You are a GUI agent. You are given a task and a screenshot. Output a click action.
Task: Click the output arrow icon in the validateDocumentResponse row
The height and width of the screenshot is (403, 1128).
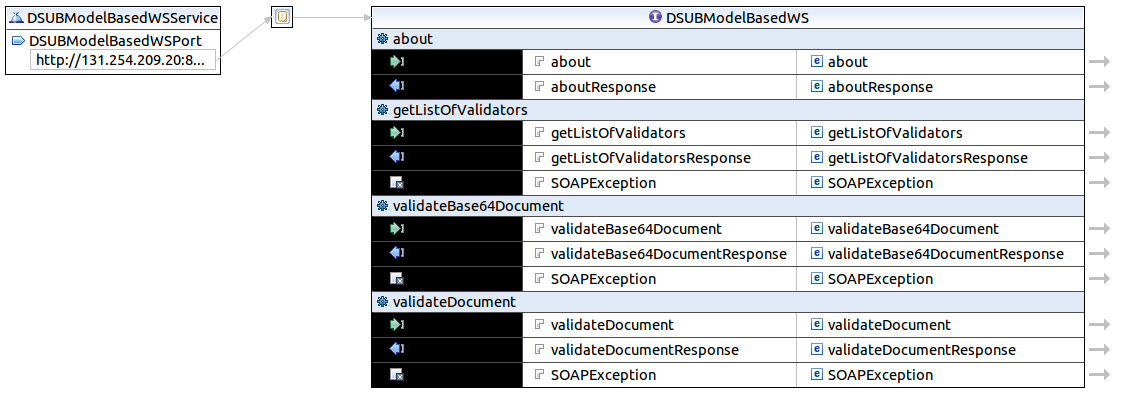coord(397,350)
